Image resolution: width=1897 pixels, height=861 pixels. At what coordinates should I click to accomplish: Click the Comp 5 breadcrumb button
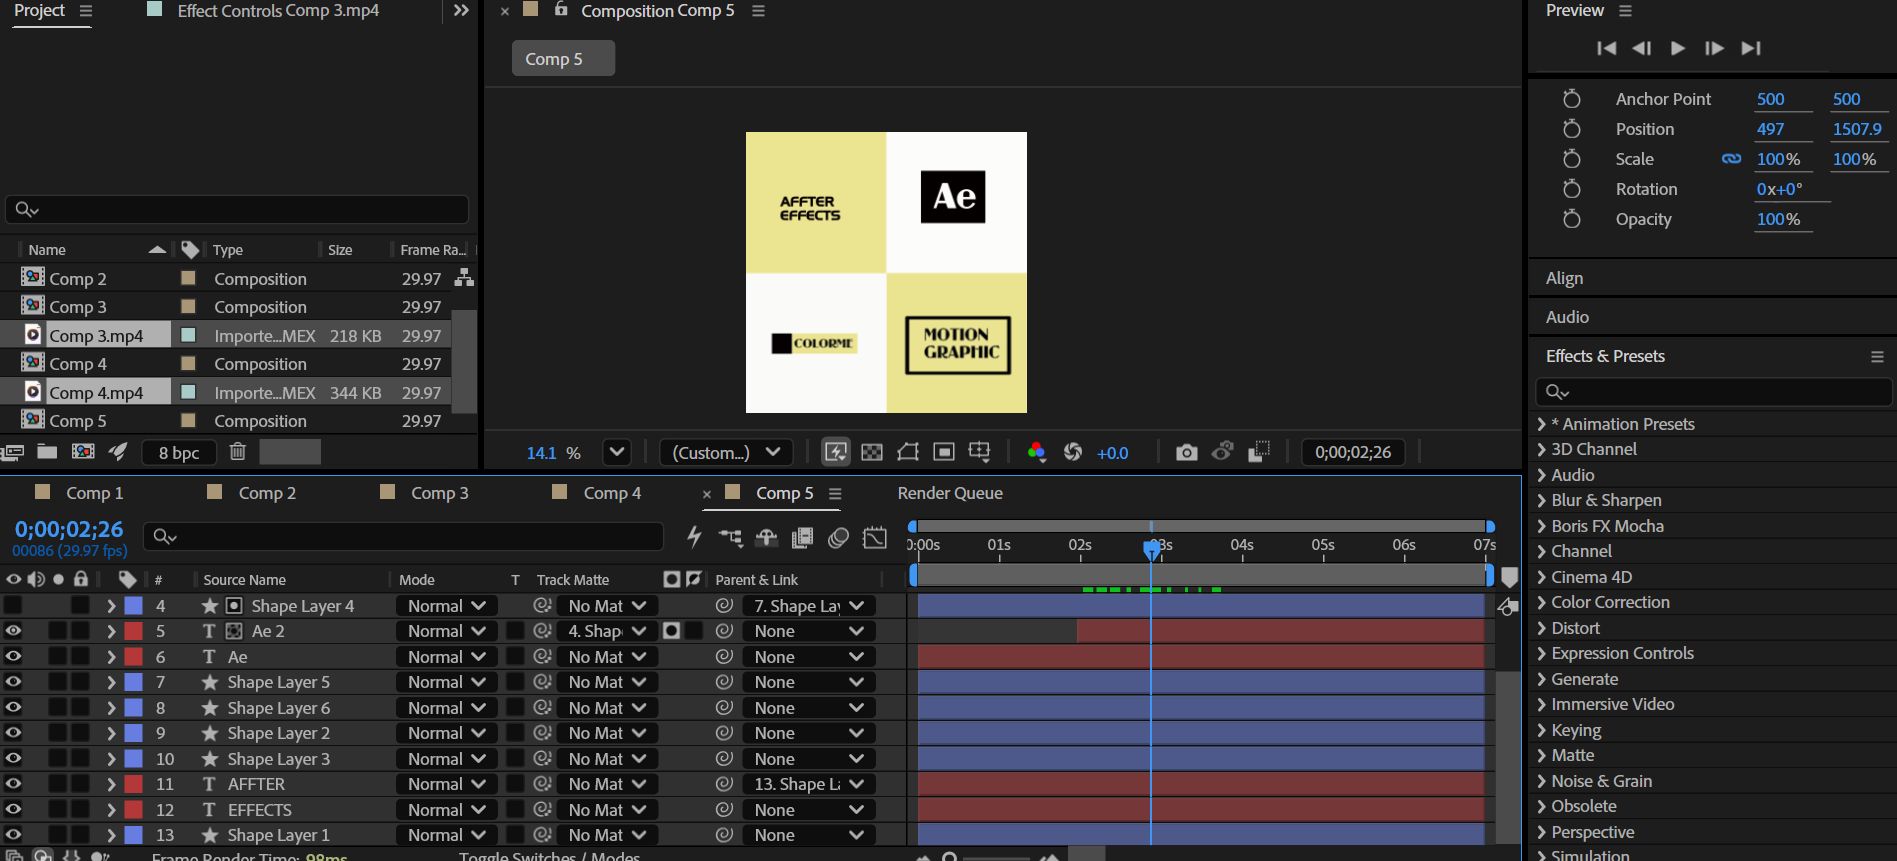(563, 59)
